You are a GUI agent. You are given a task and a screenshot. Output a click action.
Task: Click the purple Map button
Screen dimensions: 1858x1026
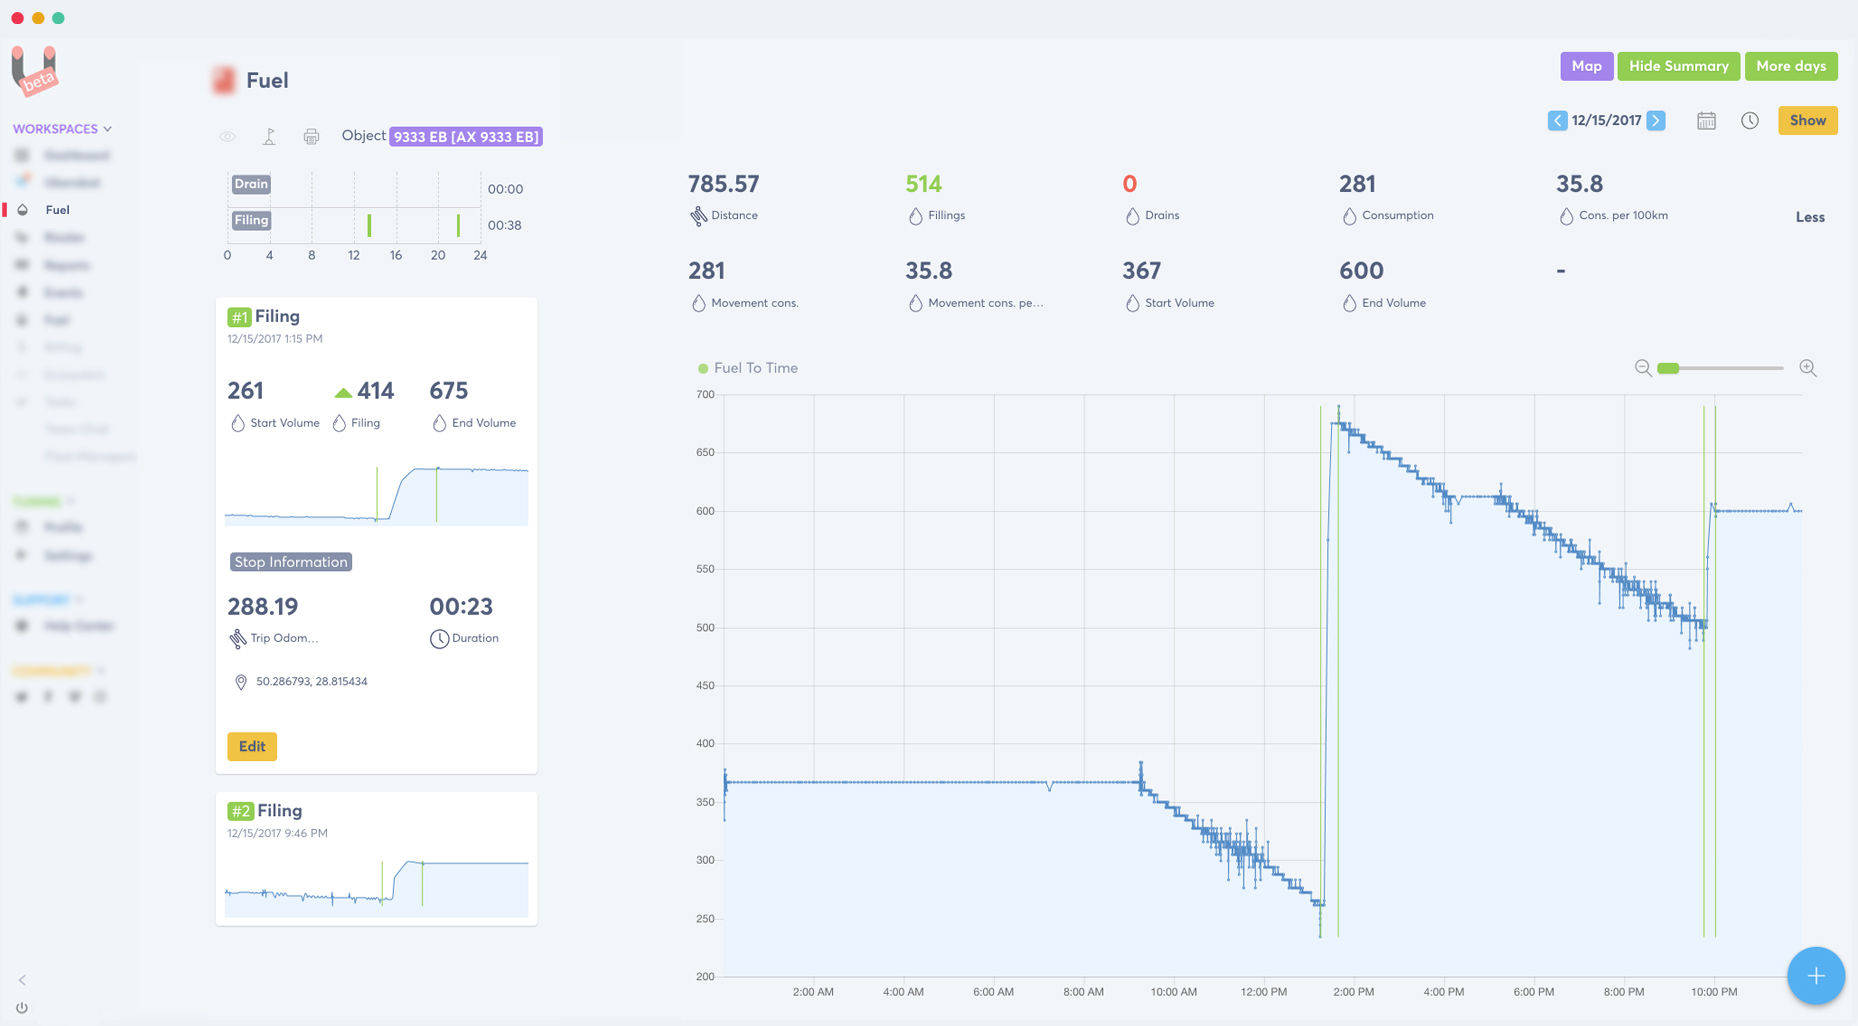1586,66
